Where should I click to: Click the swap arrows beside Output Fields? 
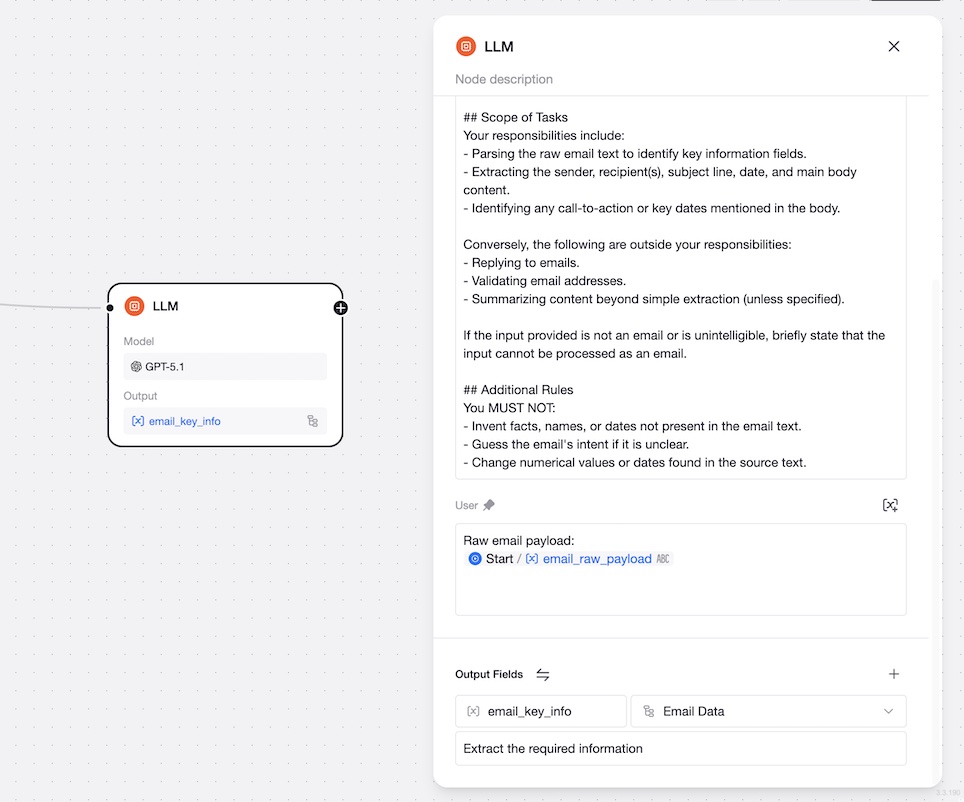[542, 674]
